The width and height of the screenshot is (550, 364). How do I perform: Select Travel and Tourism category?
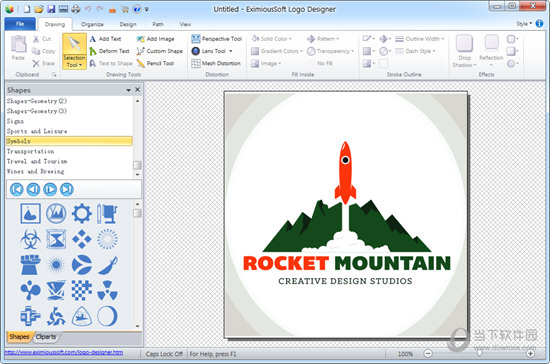[69, 161]
